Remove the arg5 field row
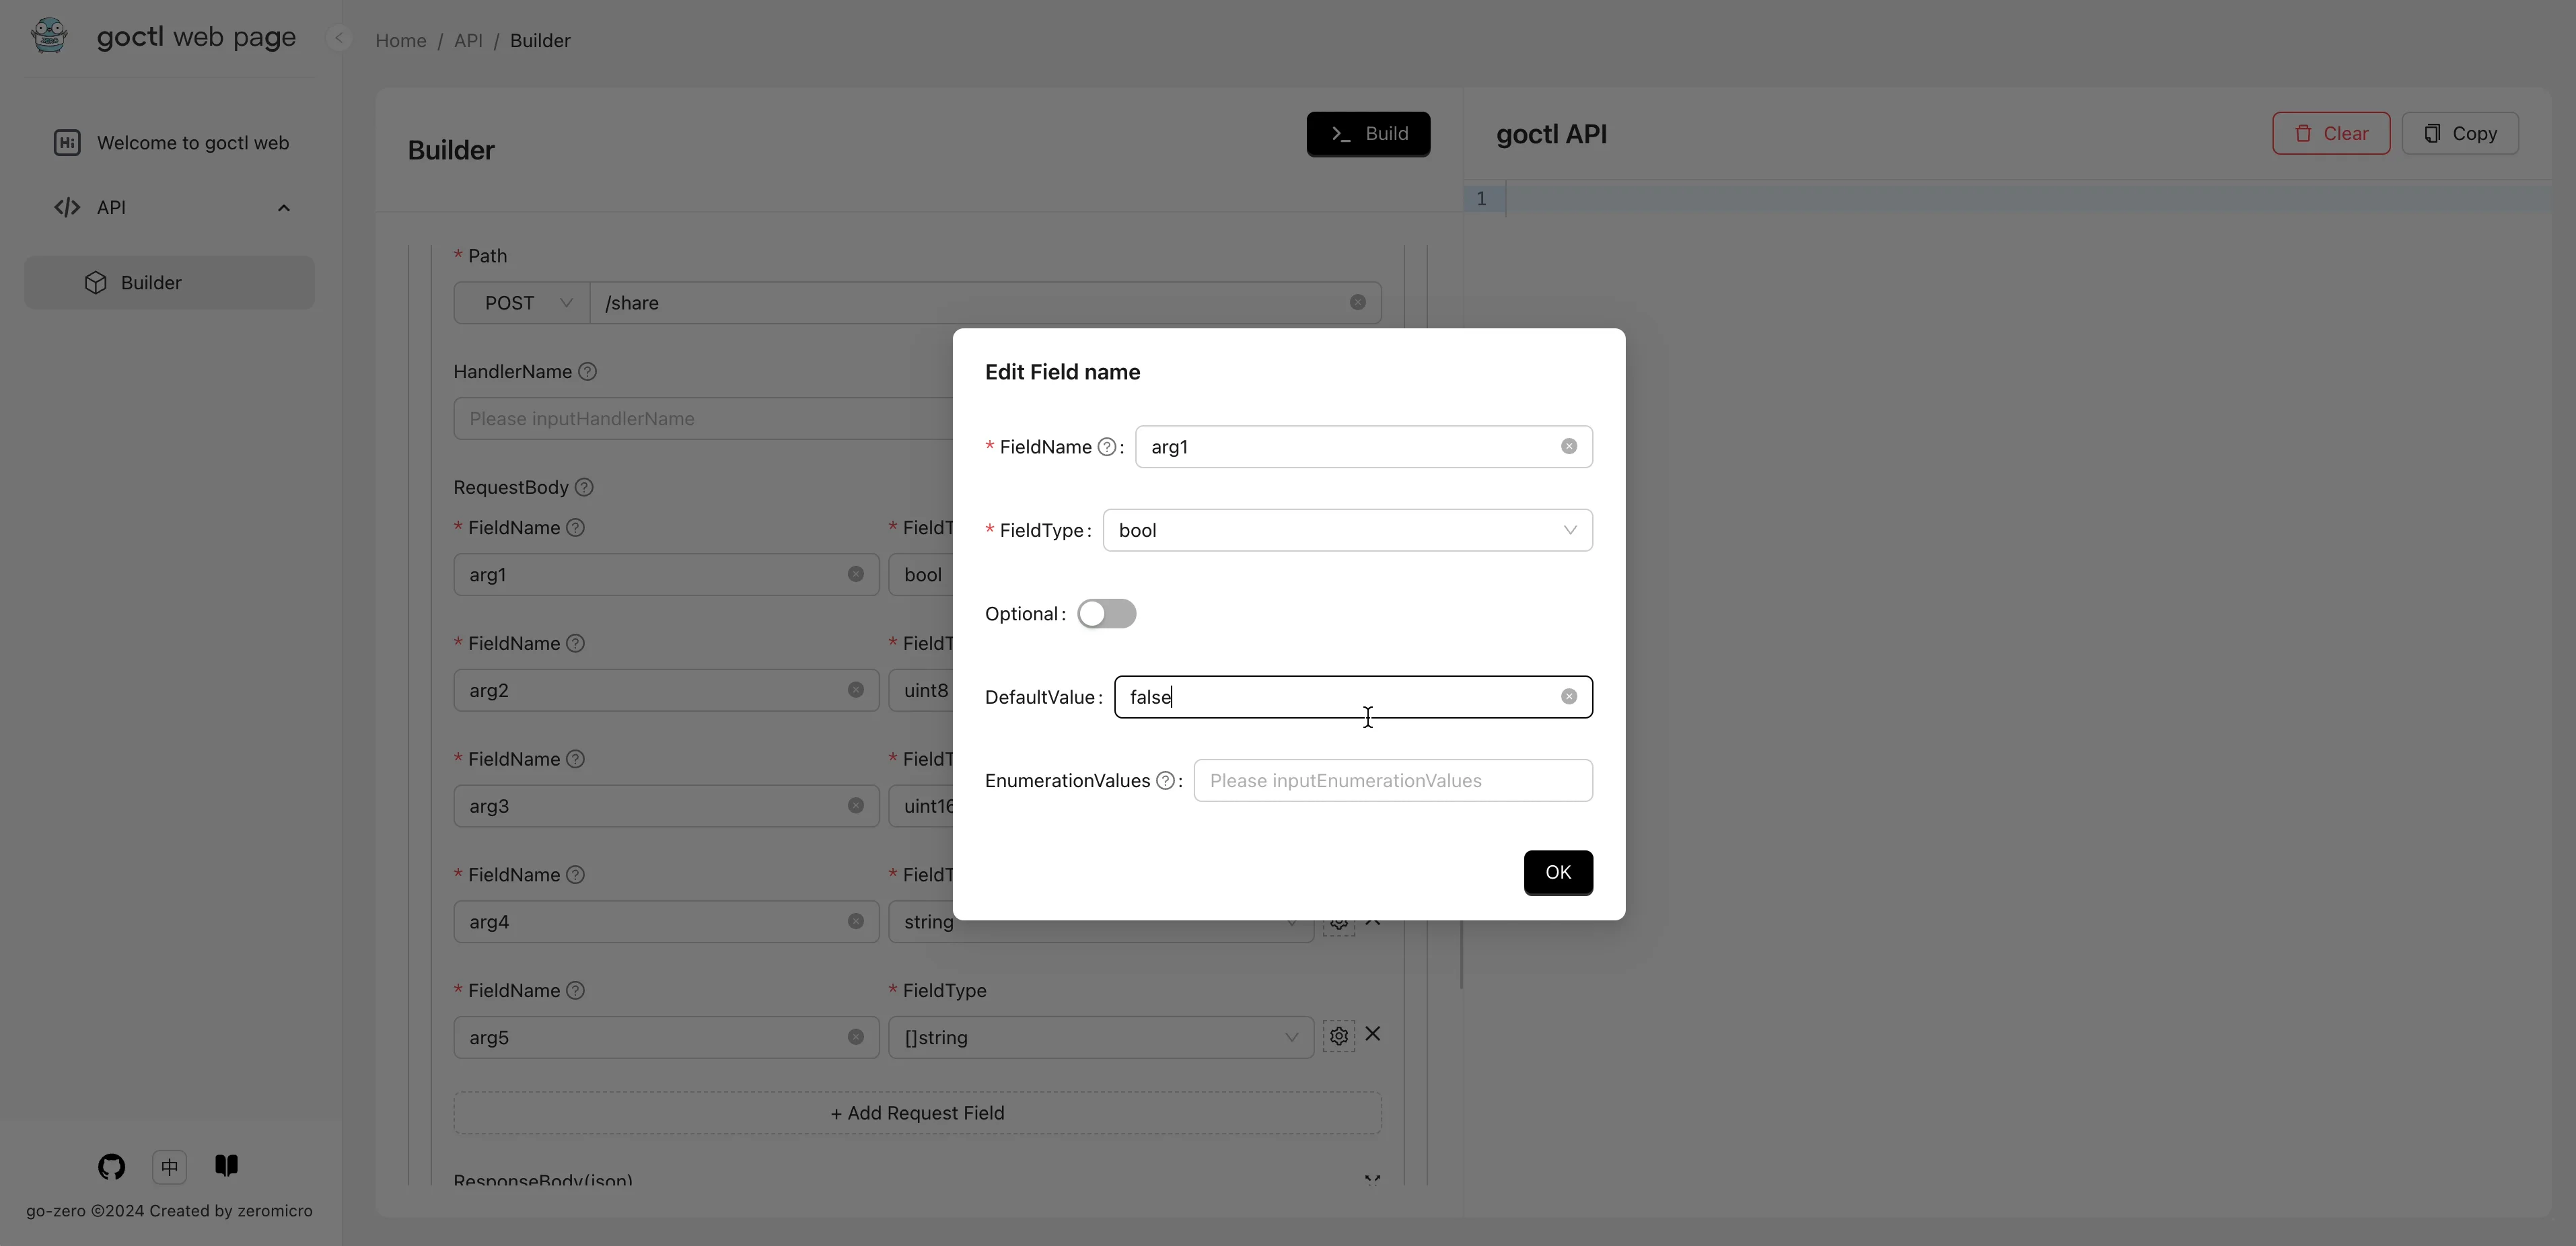The height and width of the screenshot is (1246, 2576). 1372,1034
